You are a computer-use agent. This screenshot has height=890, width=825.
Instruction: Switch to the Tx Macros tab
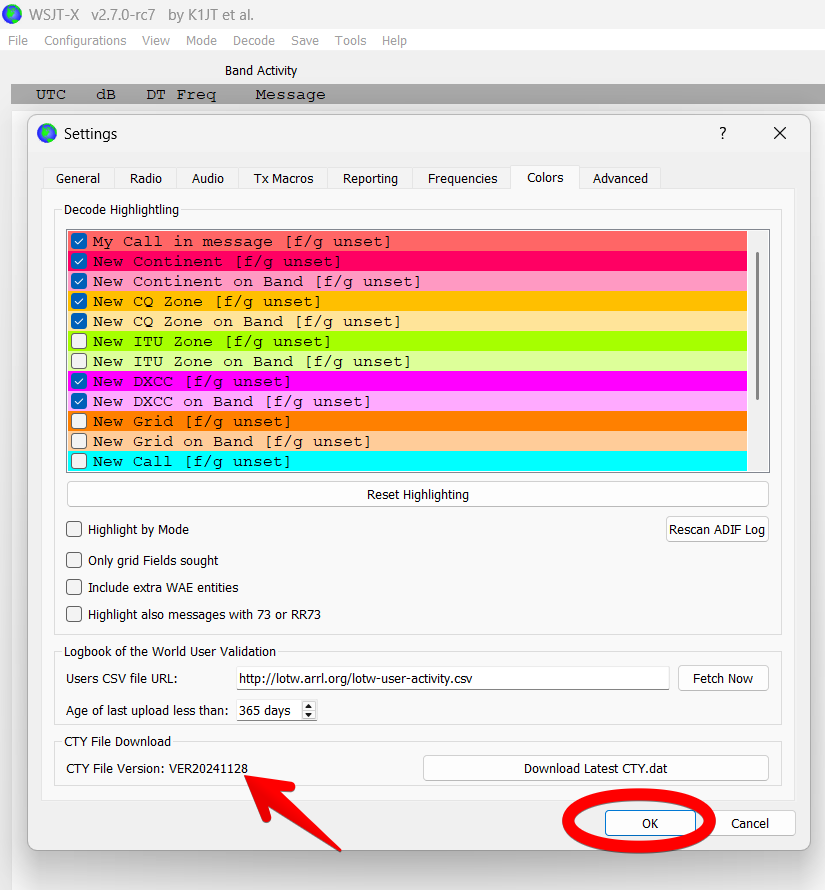tap(283, 178)
